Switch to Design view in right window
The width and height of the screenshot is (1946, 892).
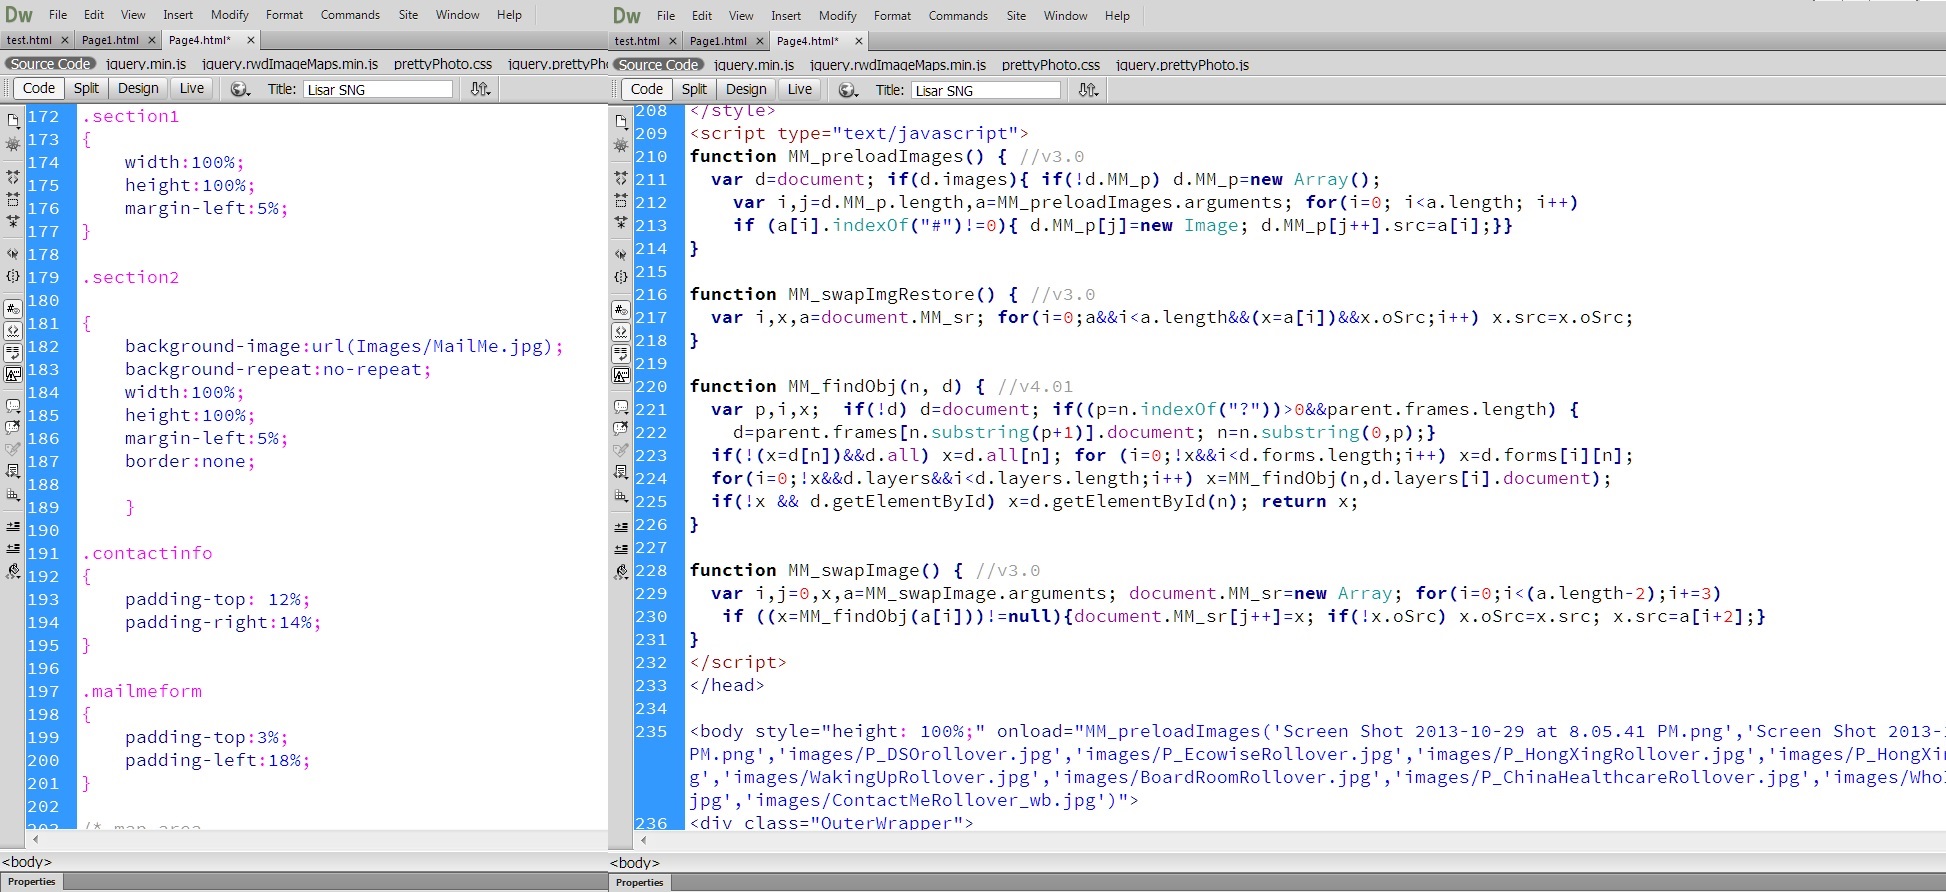click(746, 89)
